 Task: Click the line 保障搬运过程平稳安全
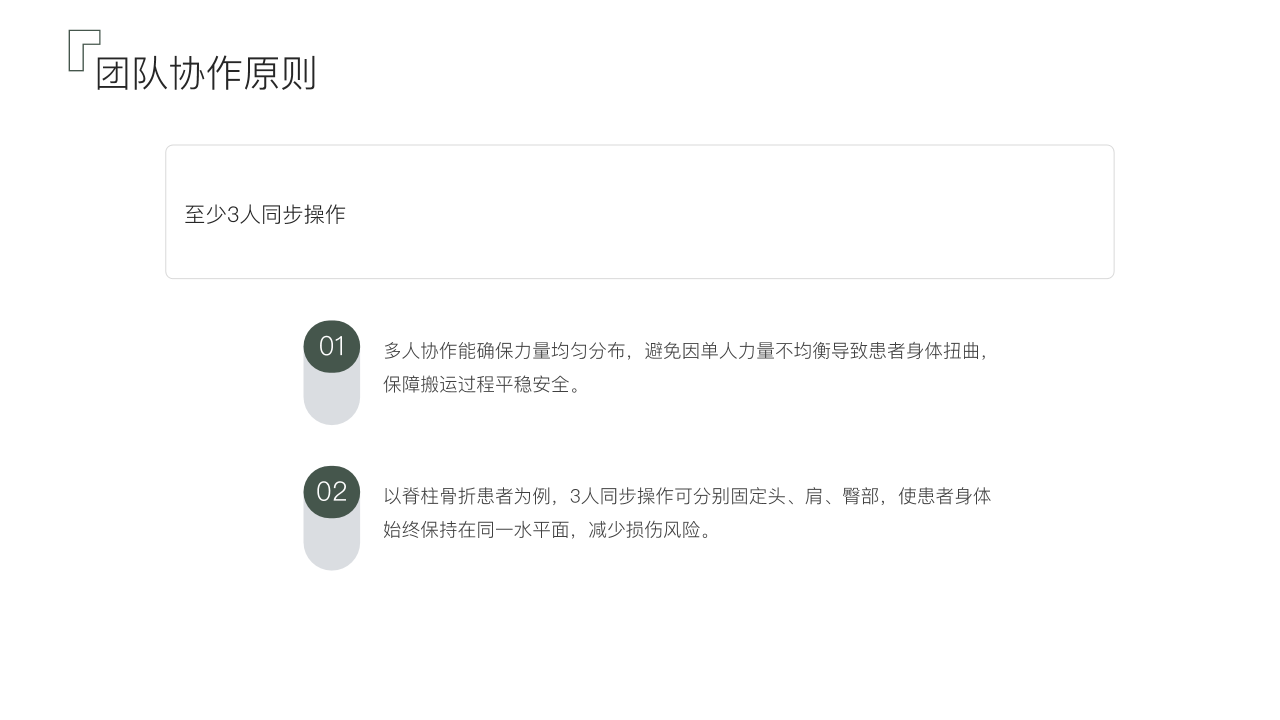[483, 385]
